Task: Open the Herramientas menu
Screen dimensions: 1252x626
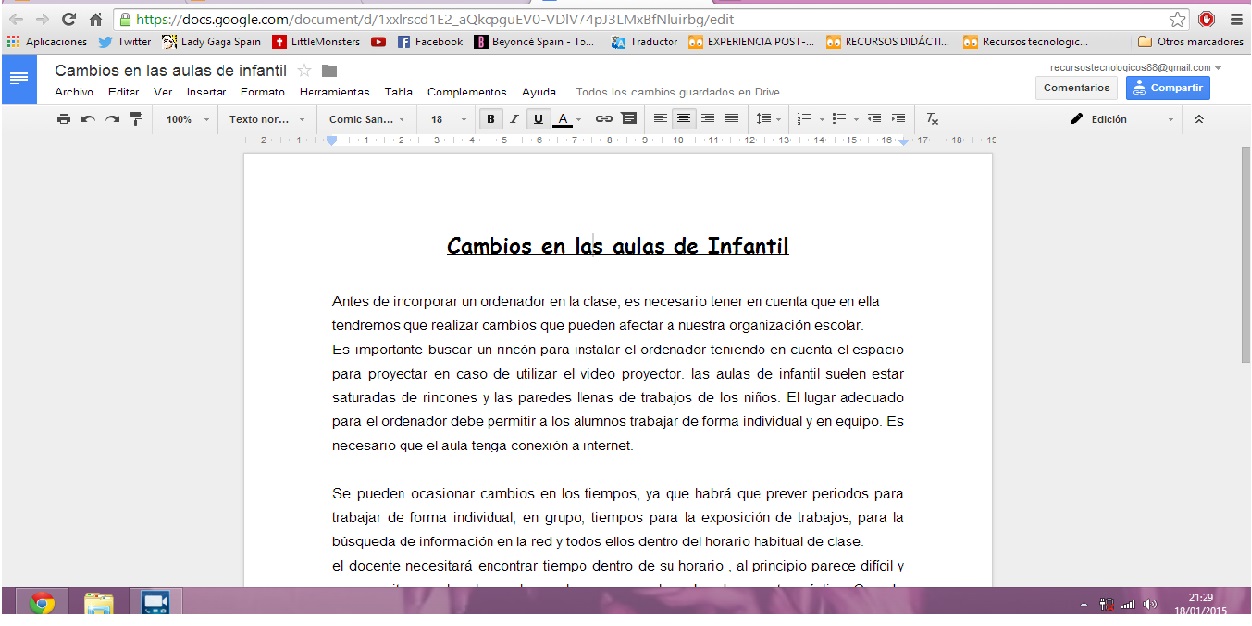Action: (x=334, y=92)
